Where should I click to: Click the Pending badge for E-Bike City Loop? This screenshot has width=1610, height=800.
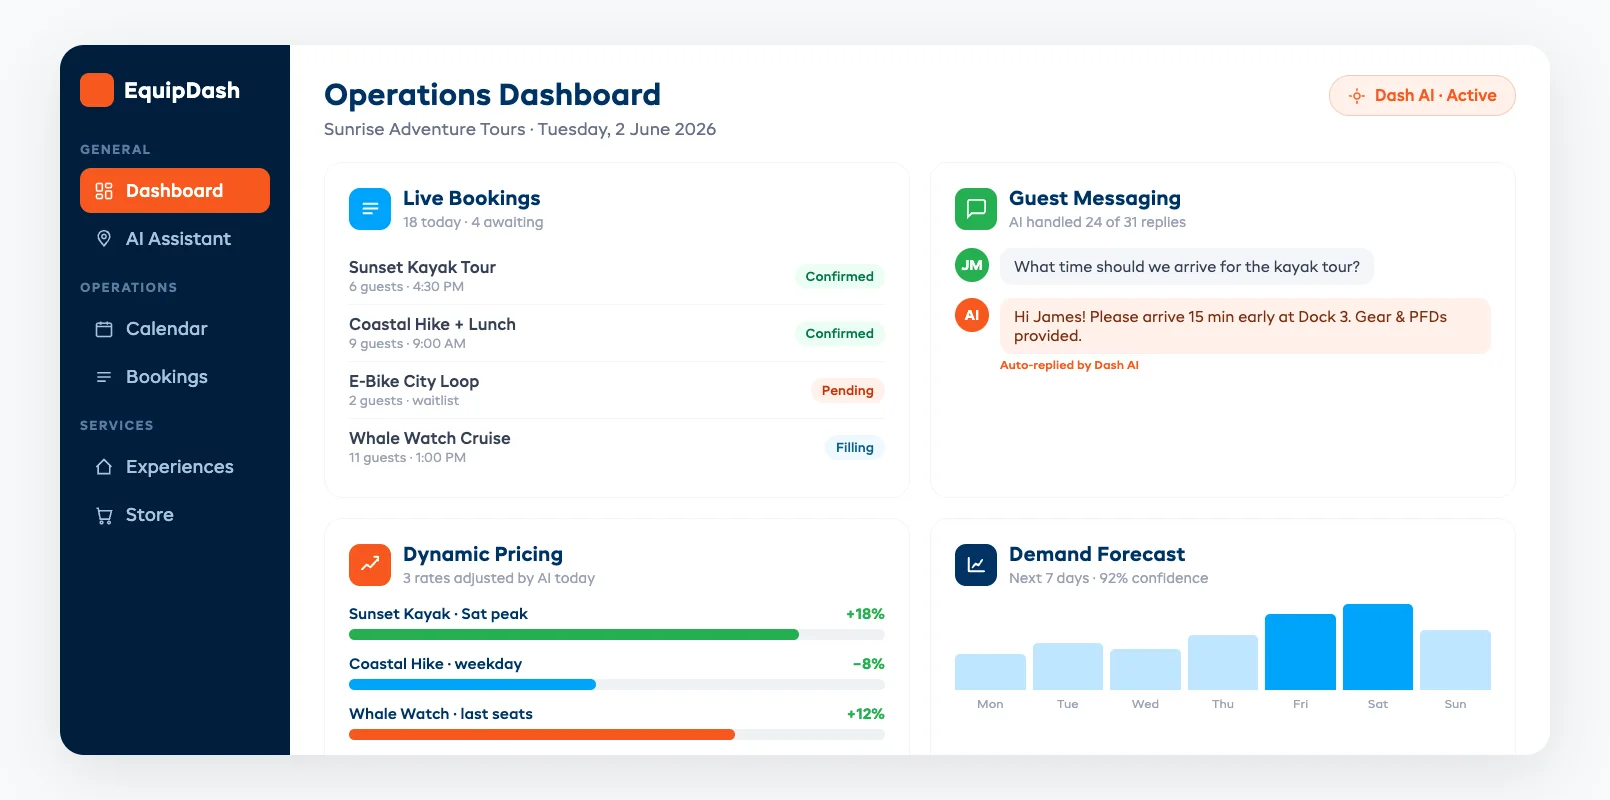point(848,391)
